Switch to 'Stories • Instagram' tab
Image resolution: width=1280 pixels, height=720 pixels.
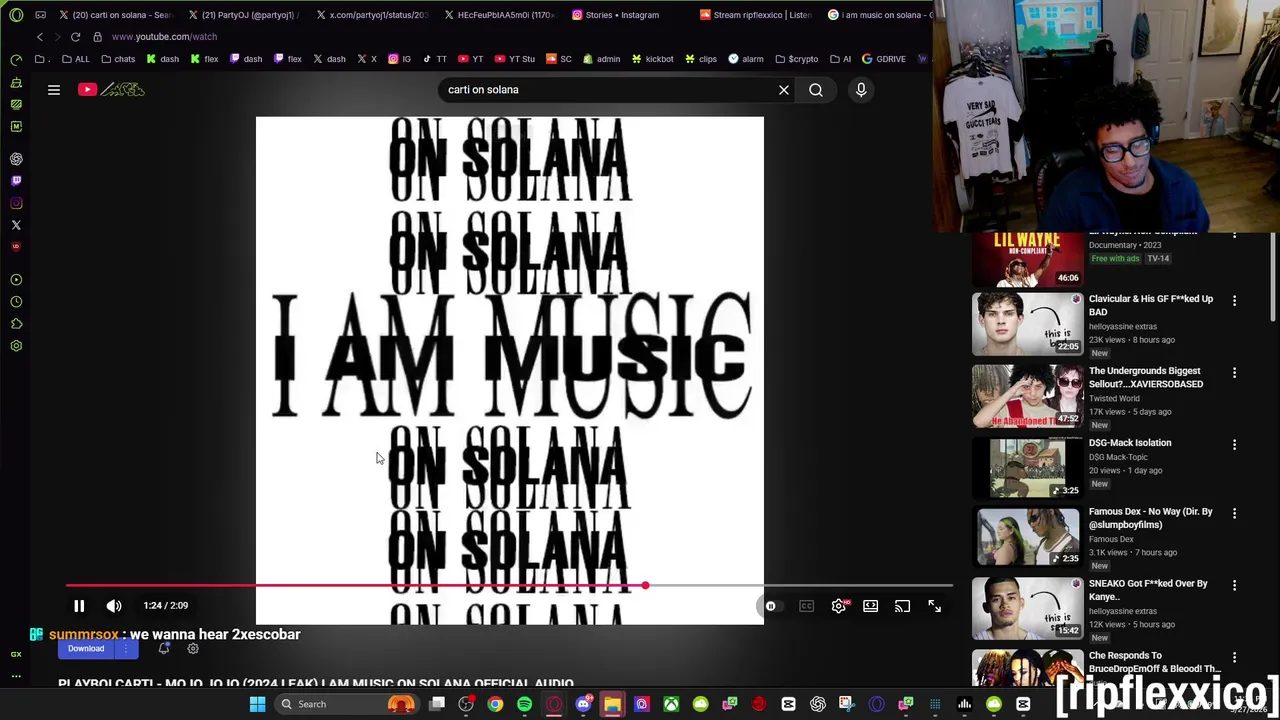pyautogui.click(x=615, y=15)
